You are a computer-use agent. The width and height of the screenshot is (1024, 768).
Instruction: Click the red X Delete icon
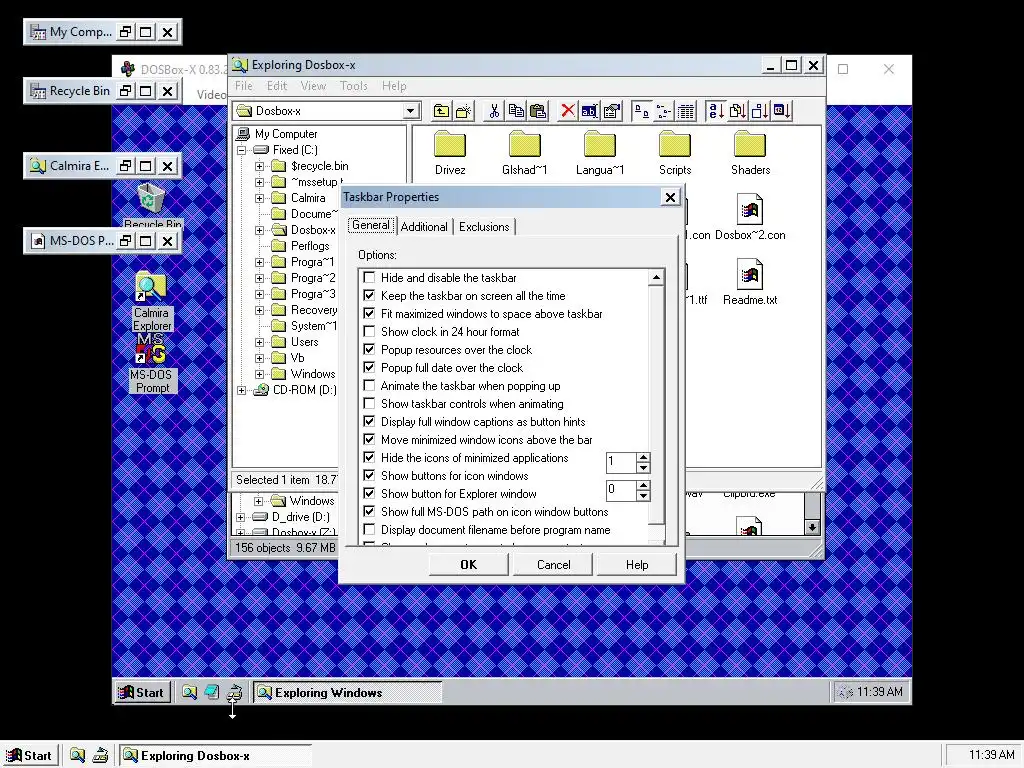(x=568, y=111)
